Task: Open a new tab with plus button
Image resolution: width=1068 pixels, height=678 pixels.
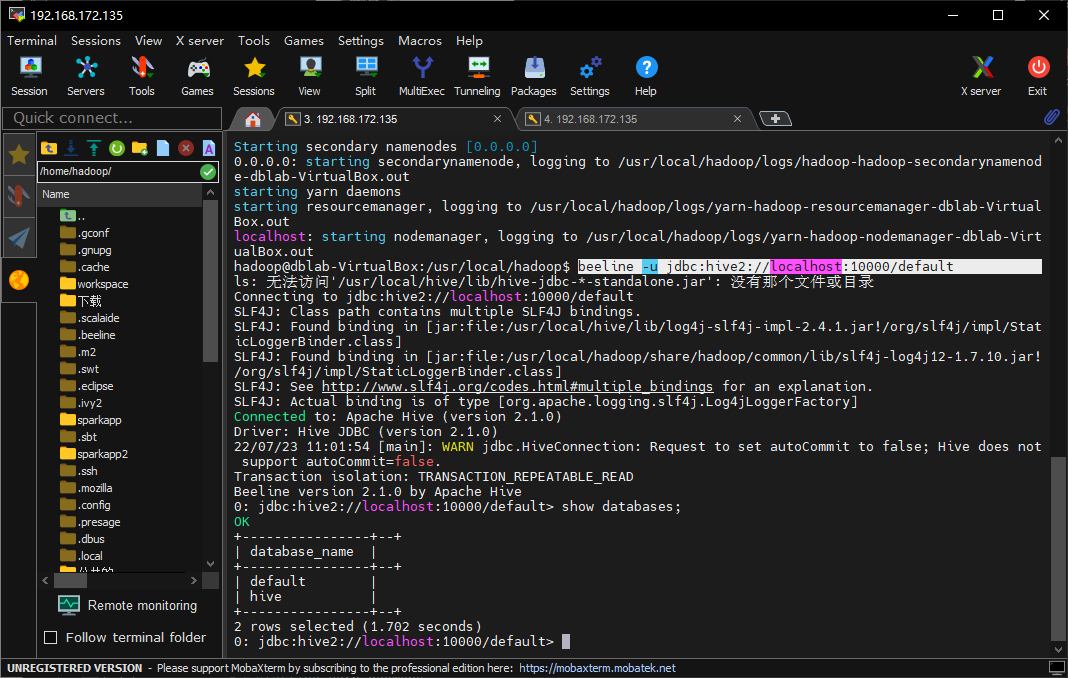Action: click(775, 119)
